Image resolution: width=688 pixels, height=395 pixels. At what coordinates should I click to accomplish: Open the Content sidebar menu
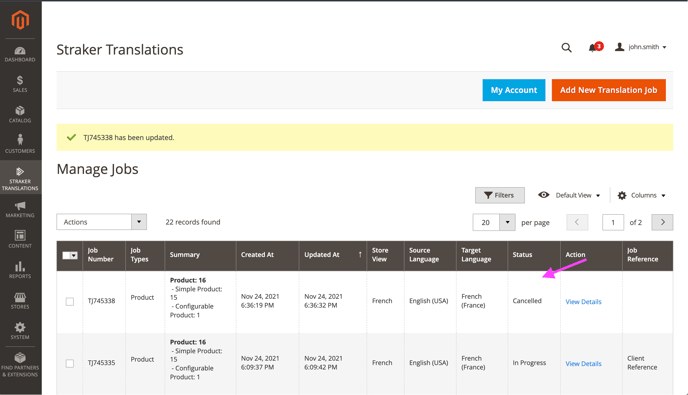(x=20, y=239)
